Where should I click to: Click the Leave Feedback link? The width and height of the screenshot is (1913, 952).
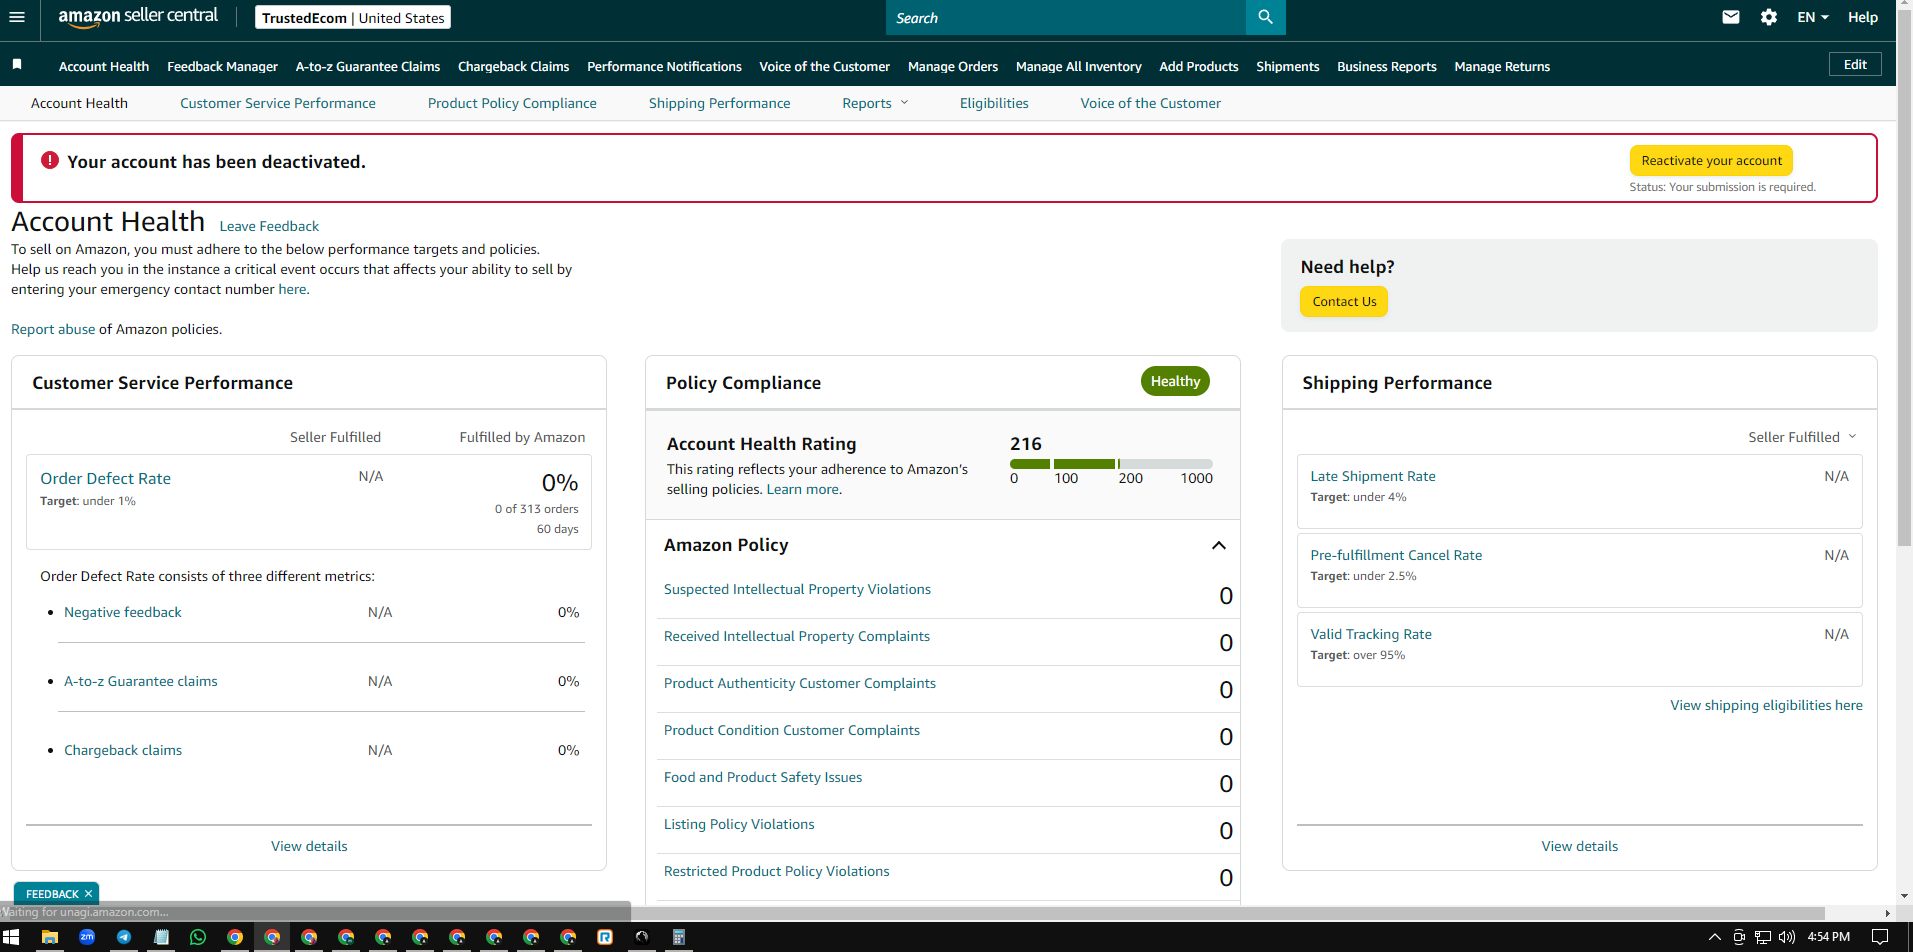coord(269,226)
